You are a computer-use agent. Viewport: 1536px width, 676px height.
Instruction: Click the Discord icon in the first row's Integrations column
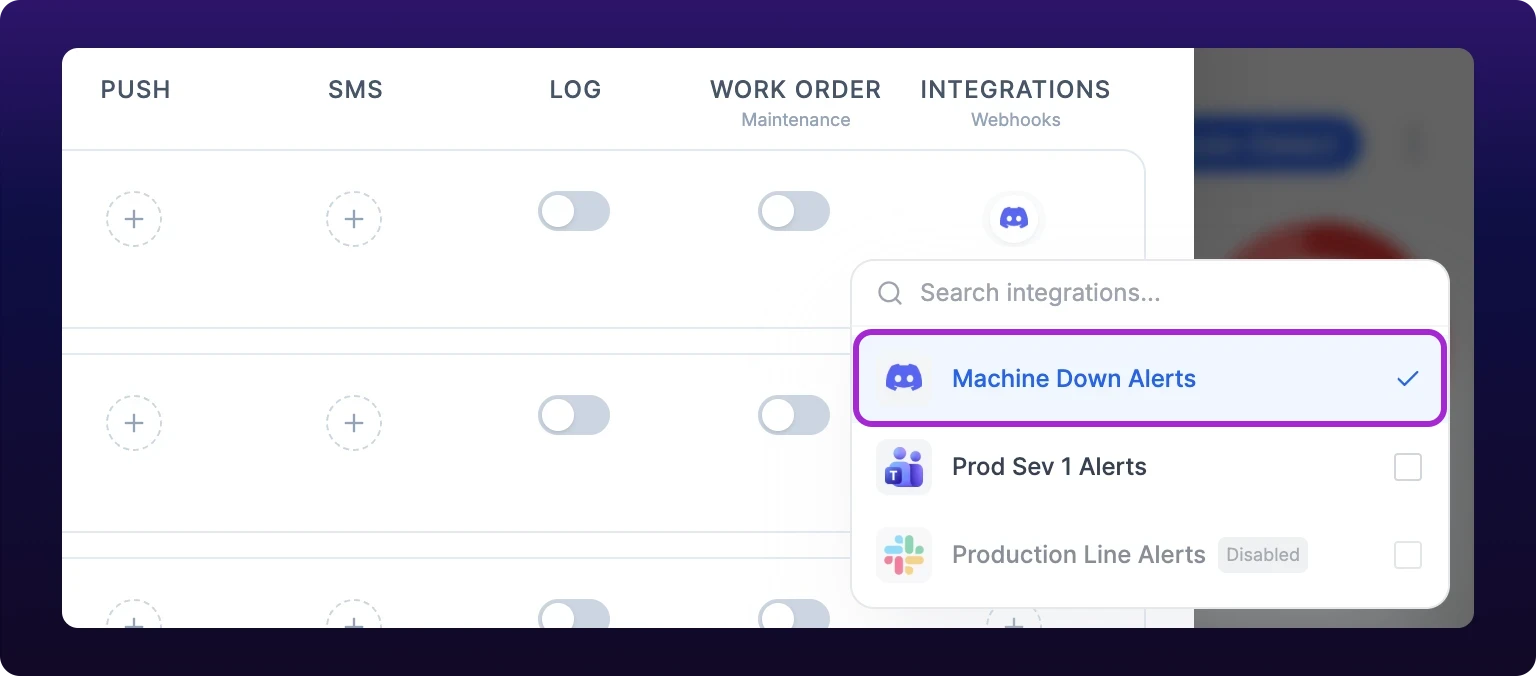click(1014, 218)
